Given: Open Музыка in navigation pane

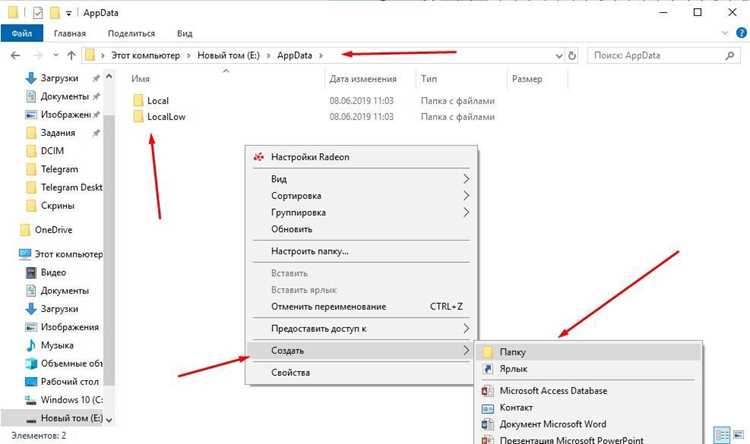Looking at the screenshot, I should (57, 345).
